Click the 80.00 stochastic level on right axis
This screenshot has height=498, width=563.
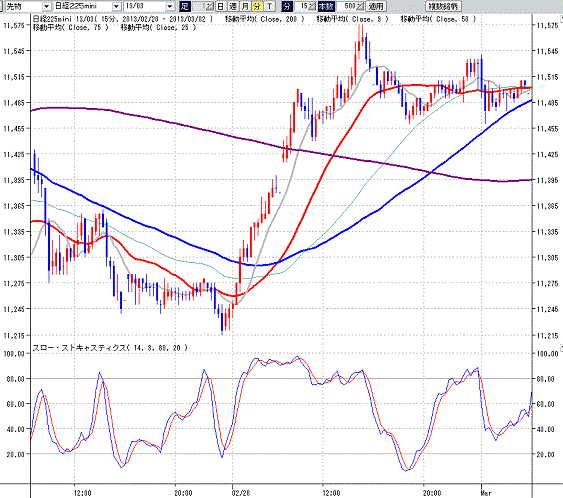(545, 379)
